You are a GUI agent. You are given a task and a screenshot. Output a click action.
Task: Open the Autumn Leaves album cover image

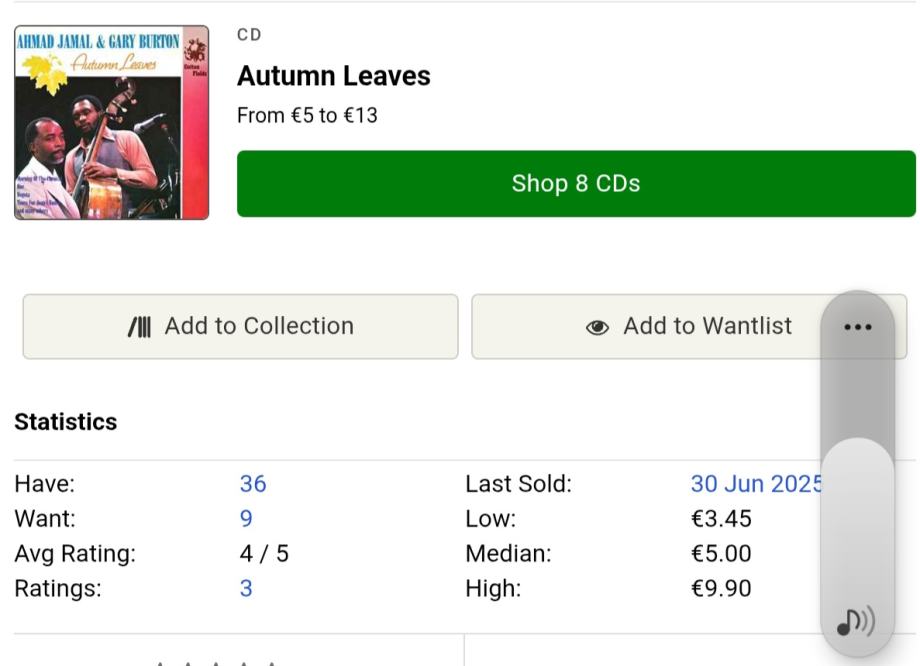coord(111,122)
